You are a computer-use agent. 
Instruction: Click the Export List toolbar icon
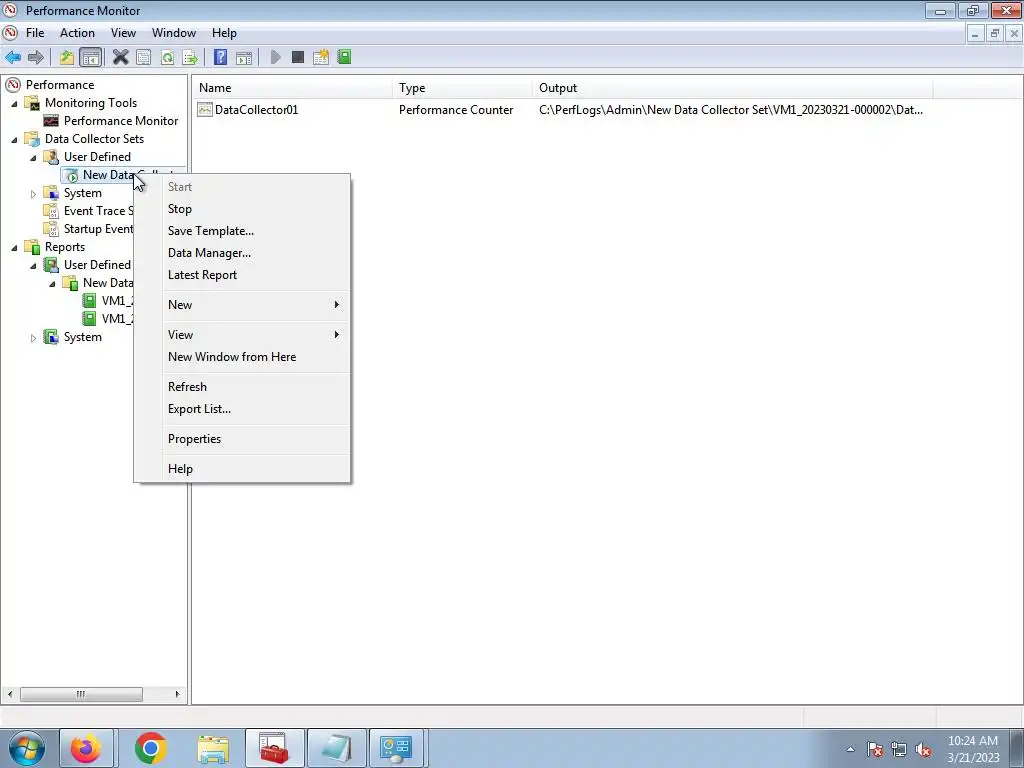(x=190, y=57)
